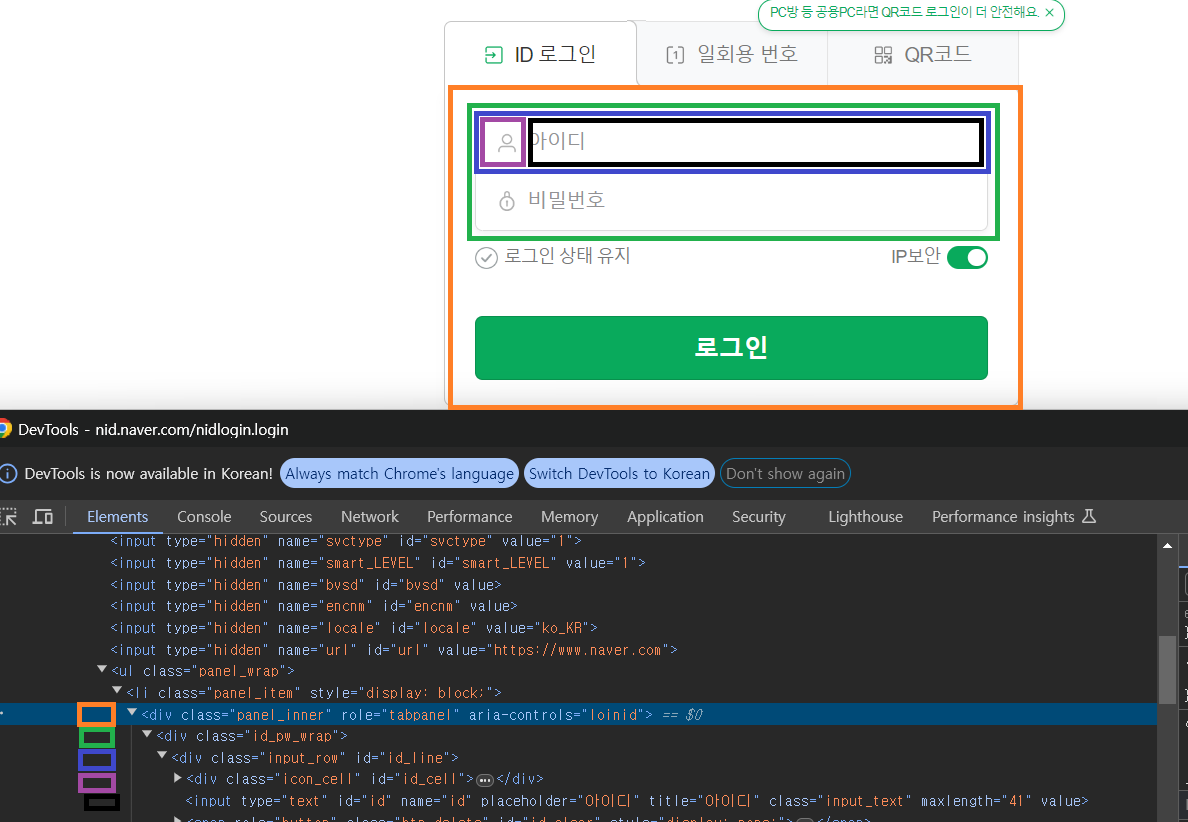
Task: Click the ellipsis in icon_cell row
Action: (485, 780)
